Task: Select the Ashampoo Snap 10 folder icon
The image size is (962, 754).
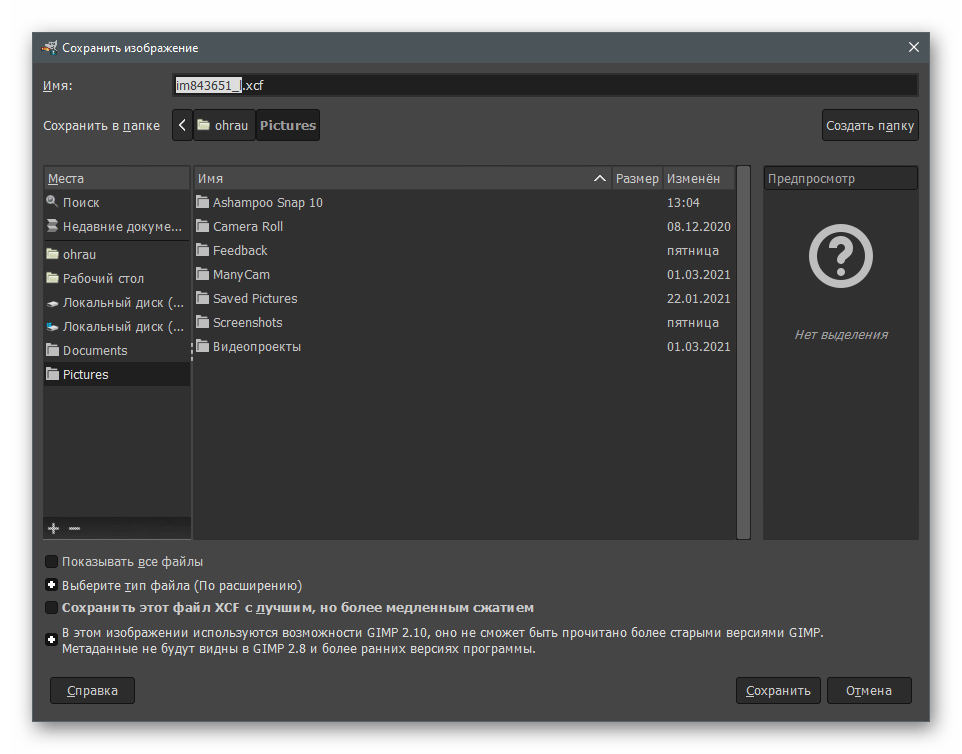Action: click(x=204, y=202)
